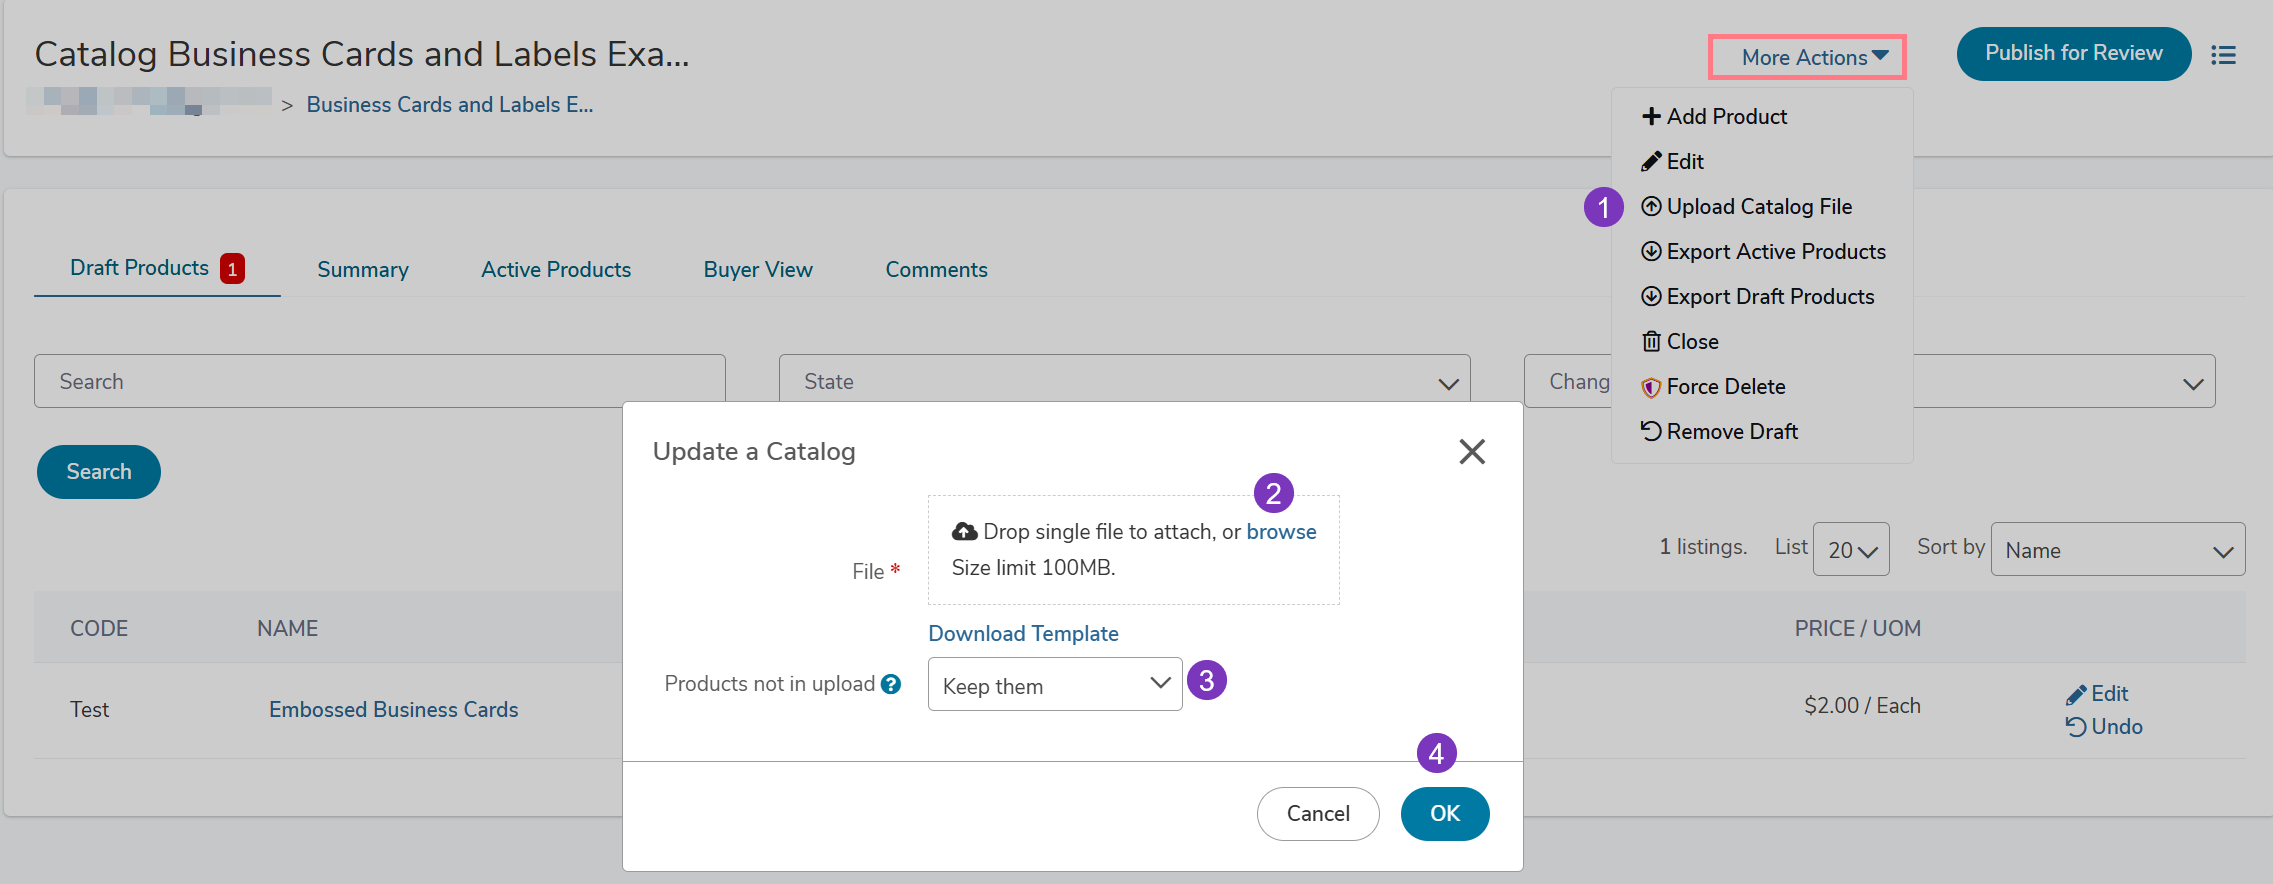Open the Keep them dropdown
2273x884 pixels.
click(x=1055, y=685)
